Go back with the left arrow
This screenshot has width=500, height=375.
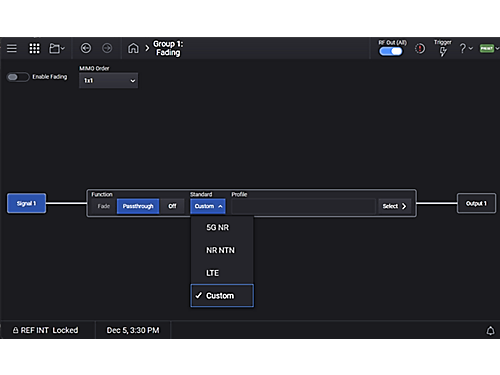point(86,48)
